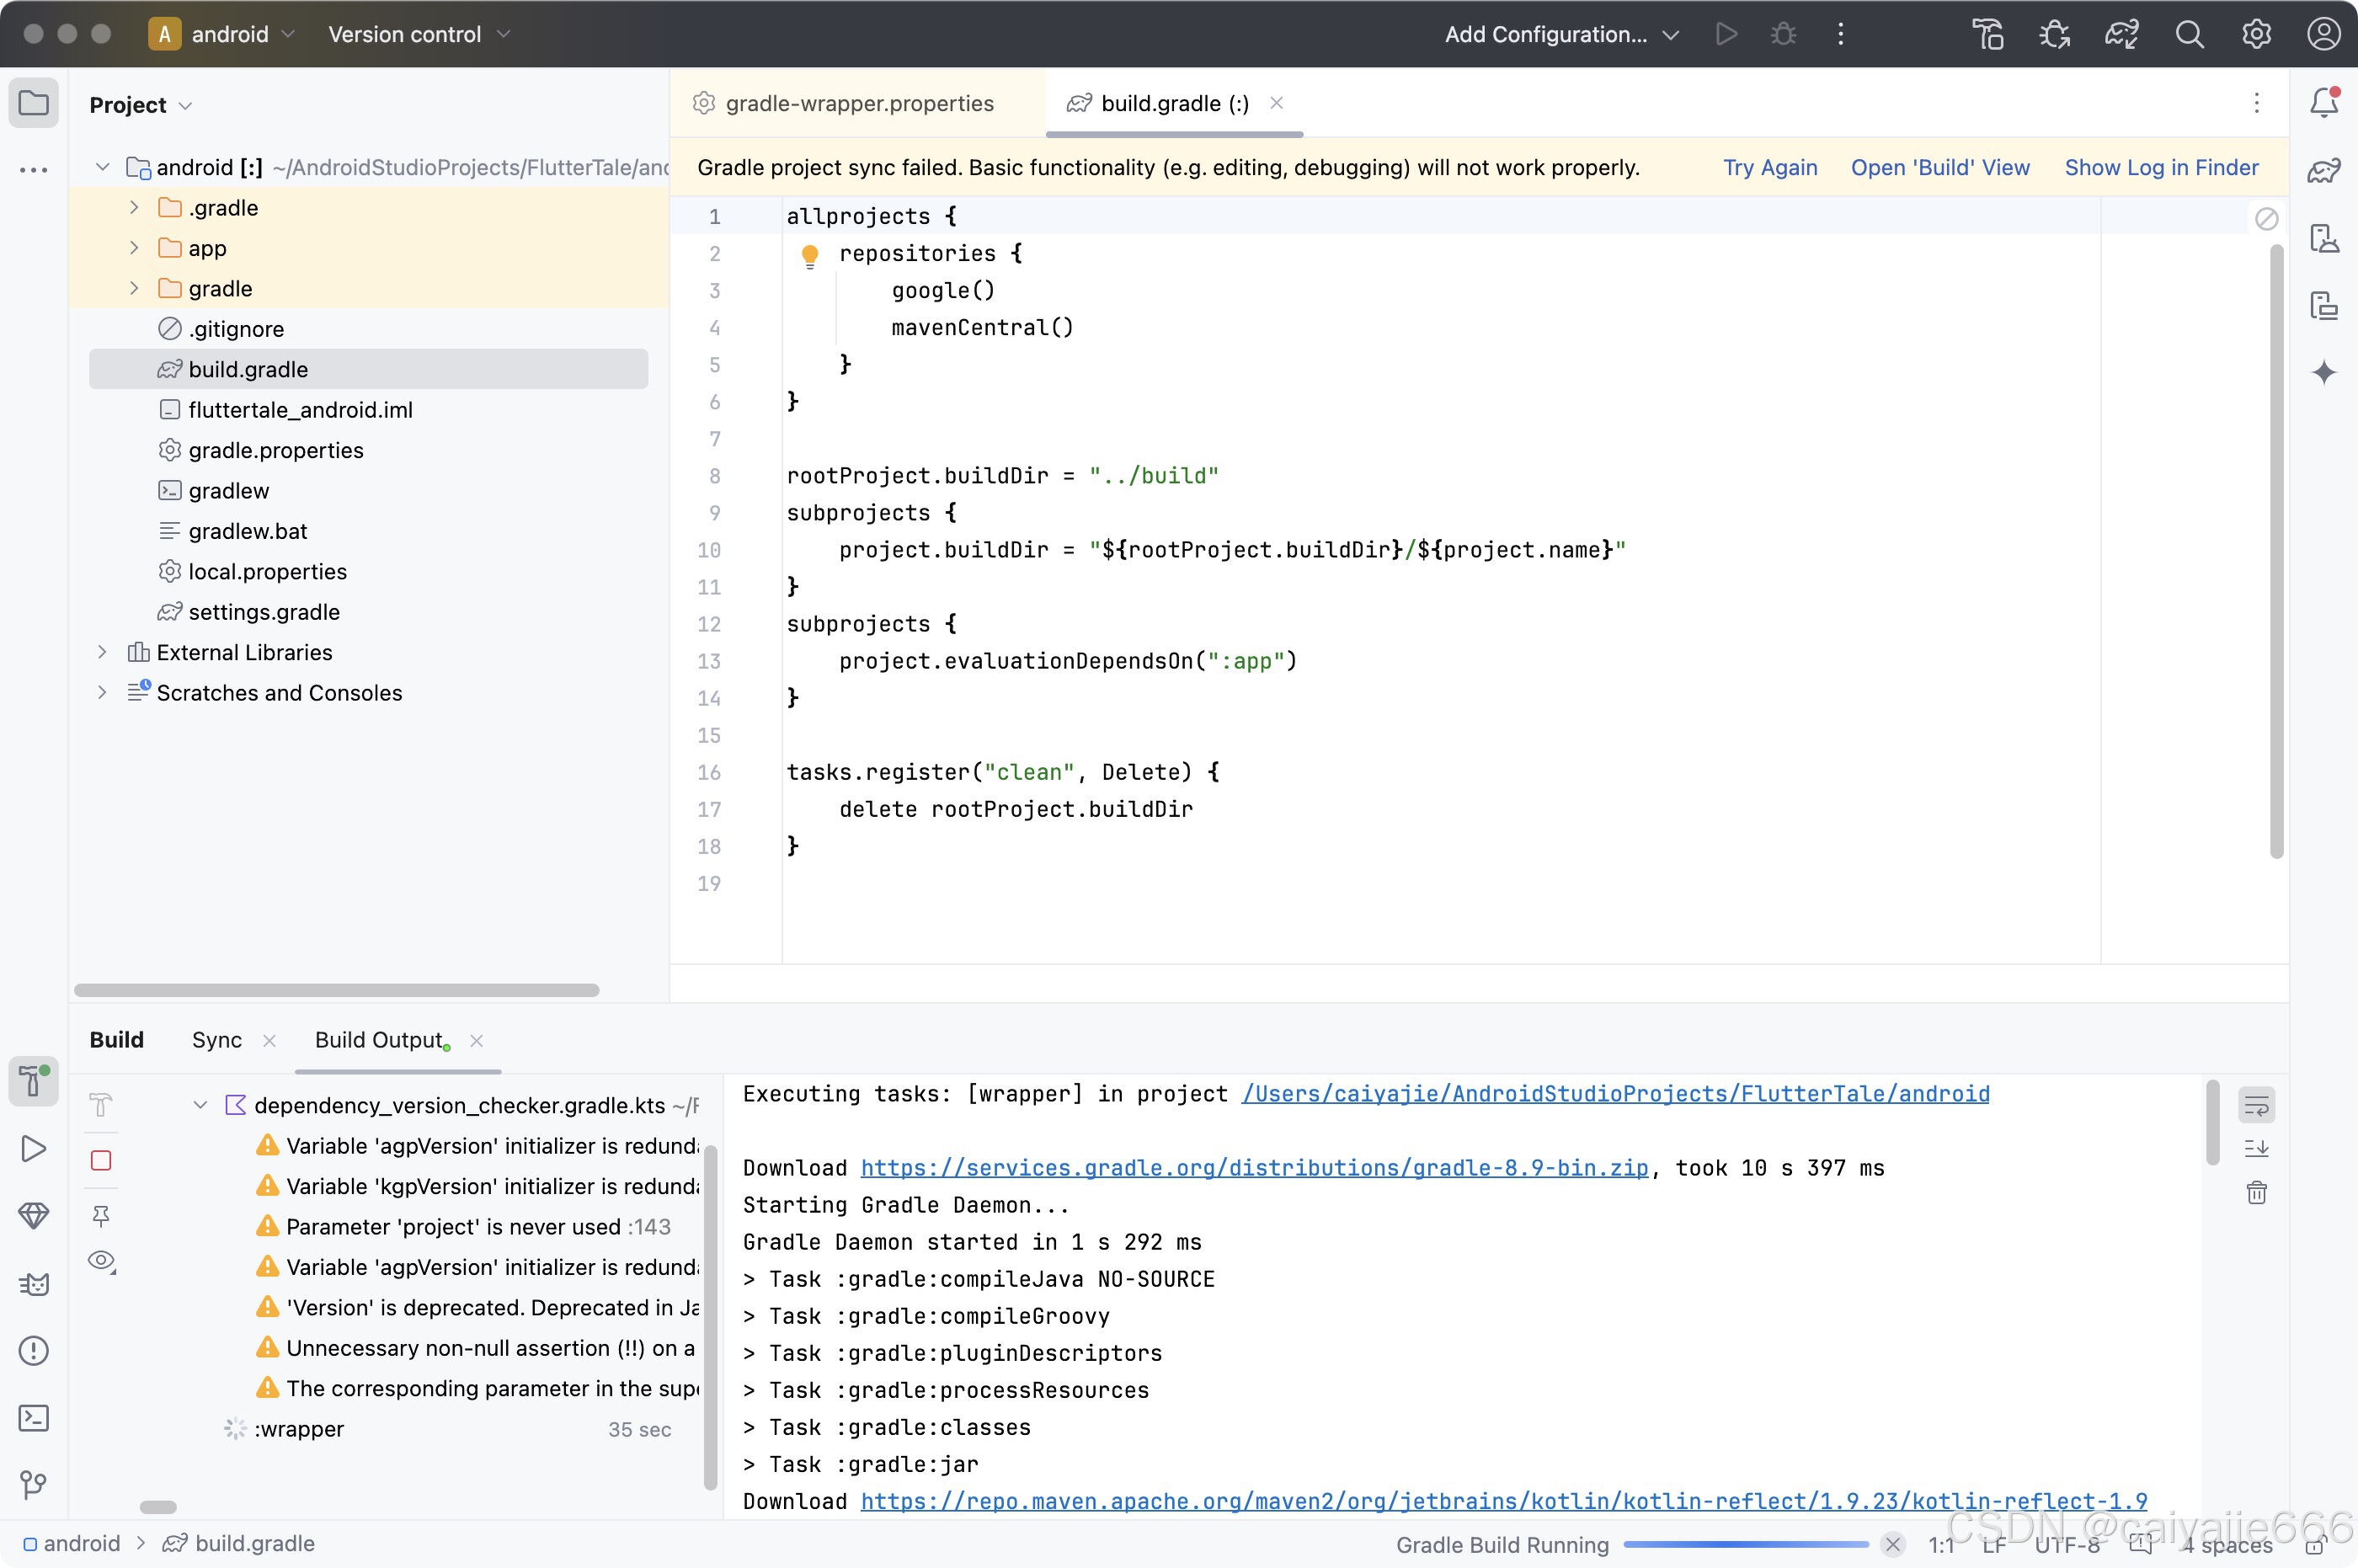
Task: Click the Search Everywhere magnifier
Action: [2189, 35]
